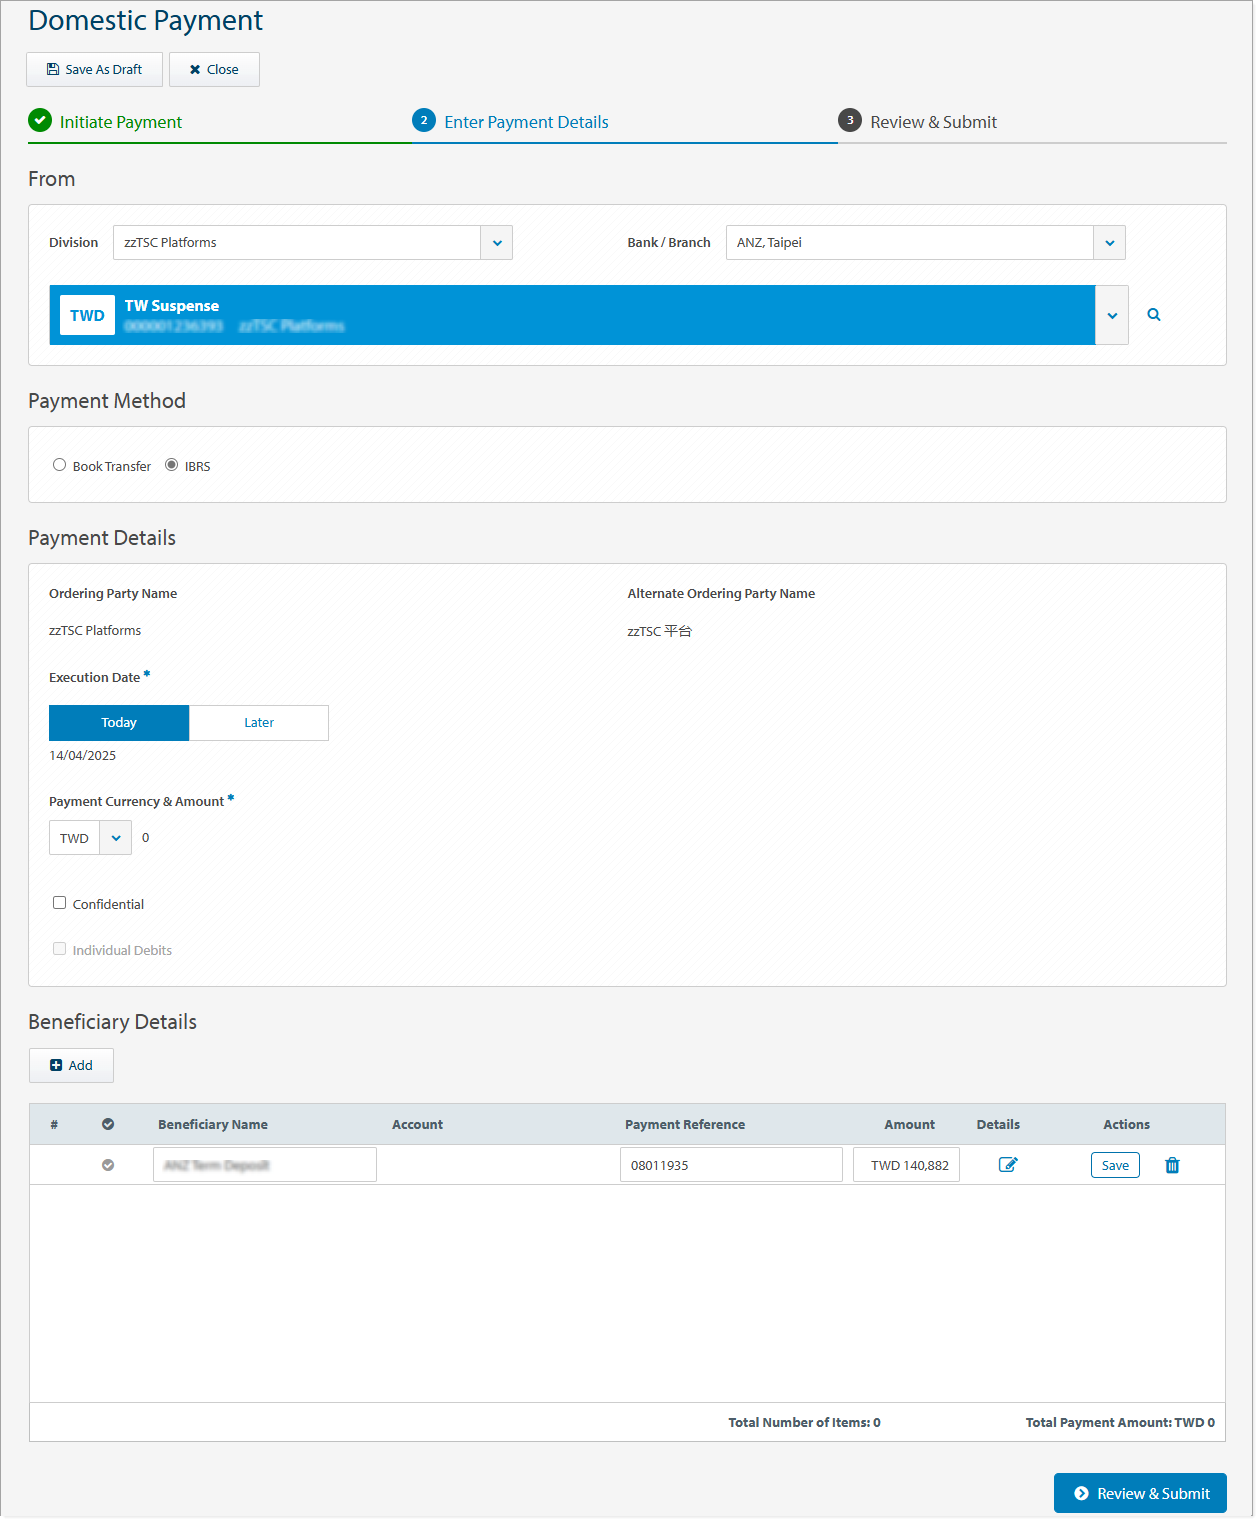
Task: Choose Later for the Execution Date
Action: (x=258, y=722)
